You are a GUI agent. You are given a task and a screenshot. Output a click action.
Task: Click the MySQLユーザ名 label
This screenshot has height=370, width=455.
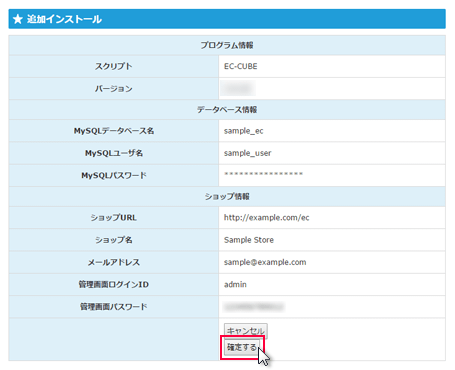114,153
